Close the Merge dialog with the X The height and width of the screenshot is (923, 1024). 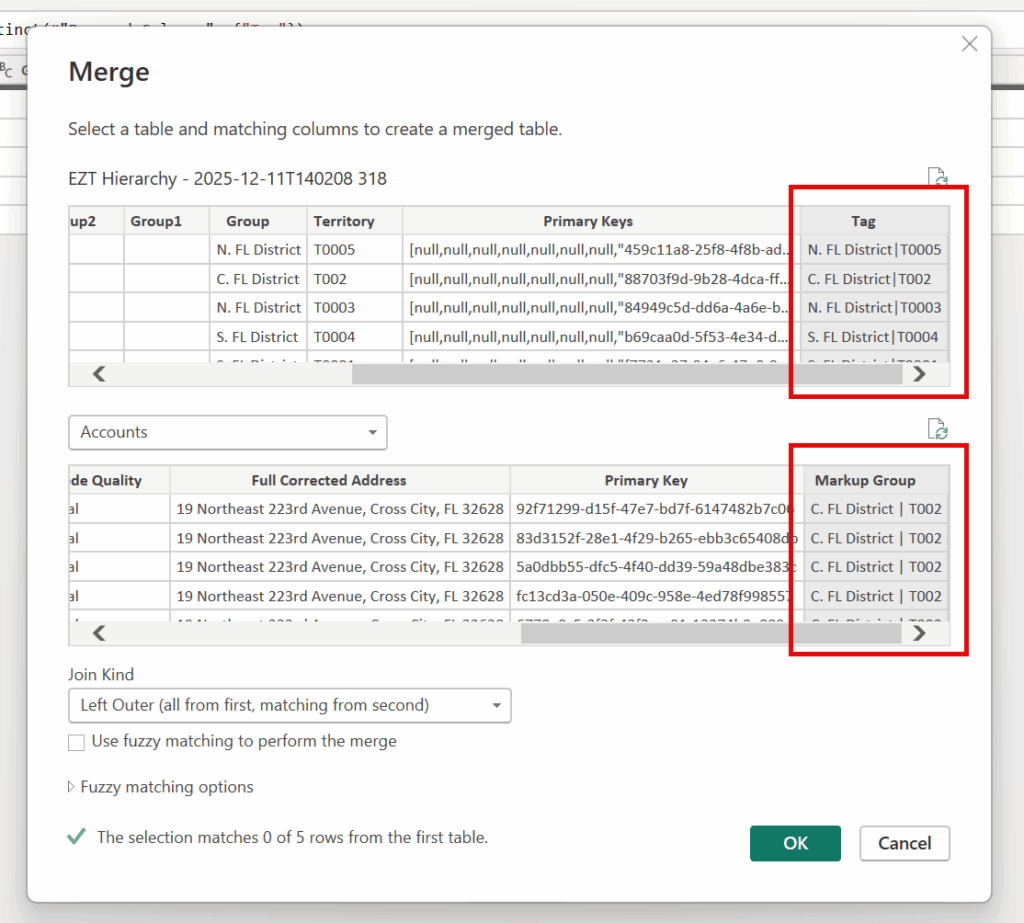click(x=968, y=44)
